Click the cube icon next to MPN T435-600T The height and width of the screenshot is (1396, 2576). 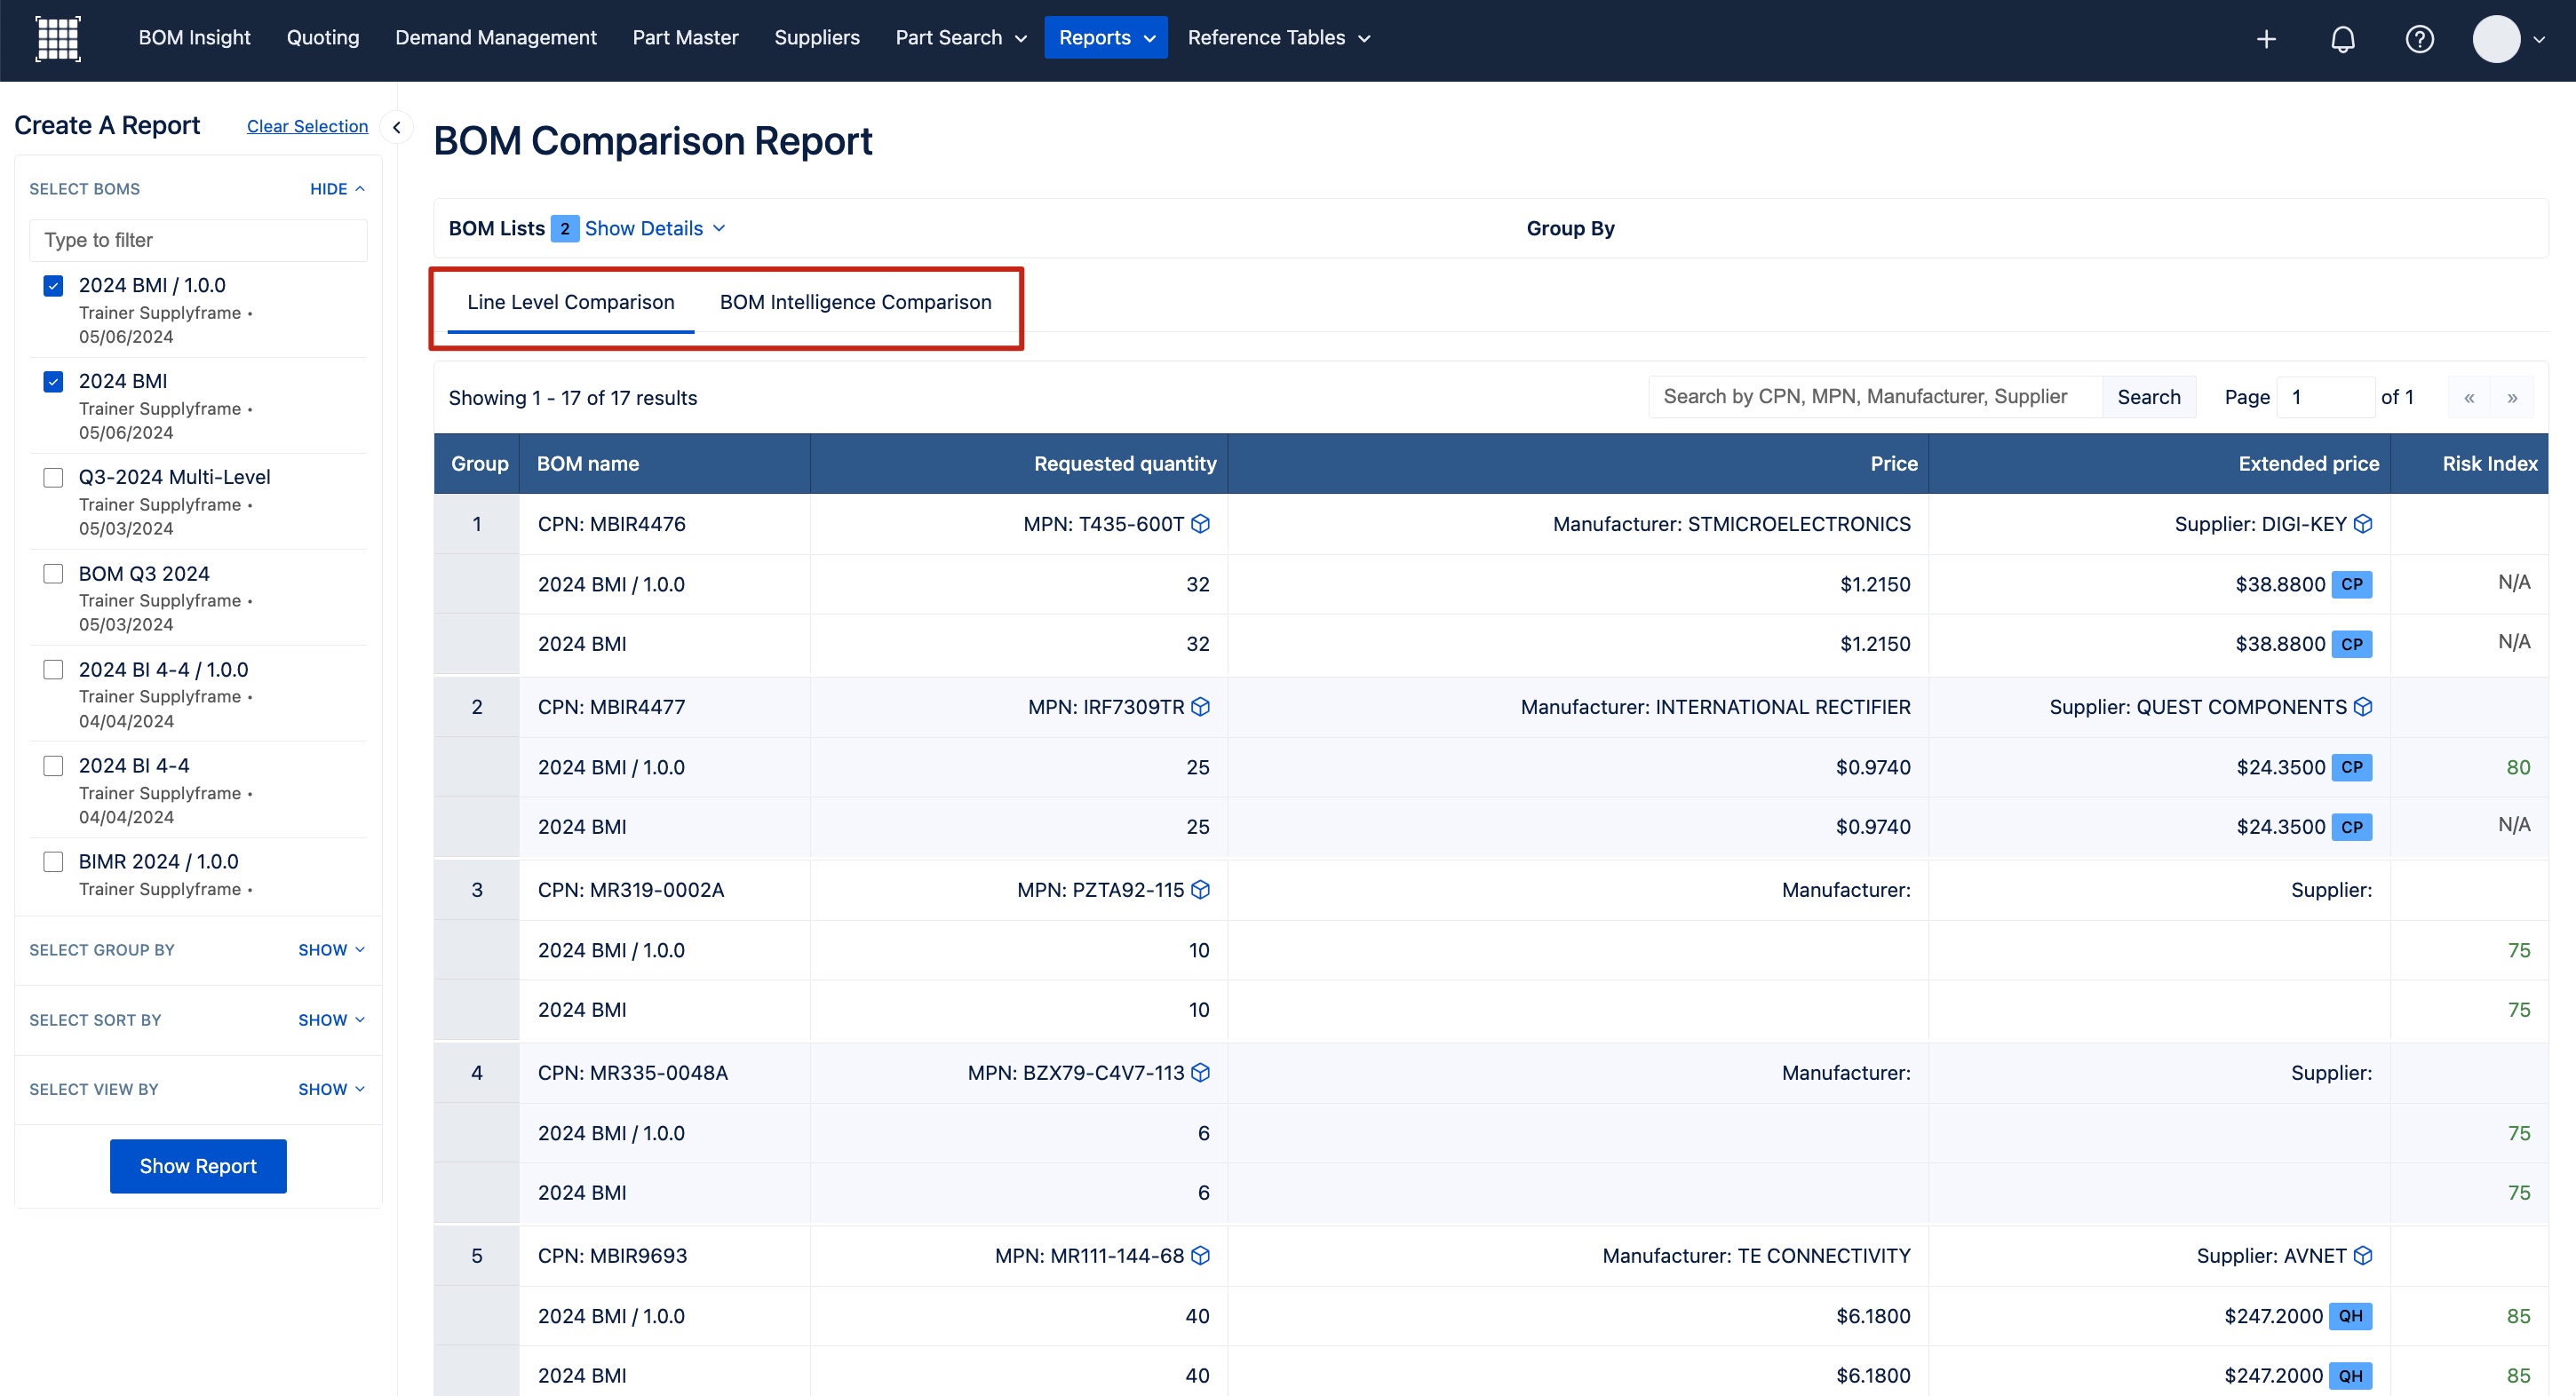1201,524
